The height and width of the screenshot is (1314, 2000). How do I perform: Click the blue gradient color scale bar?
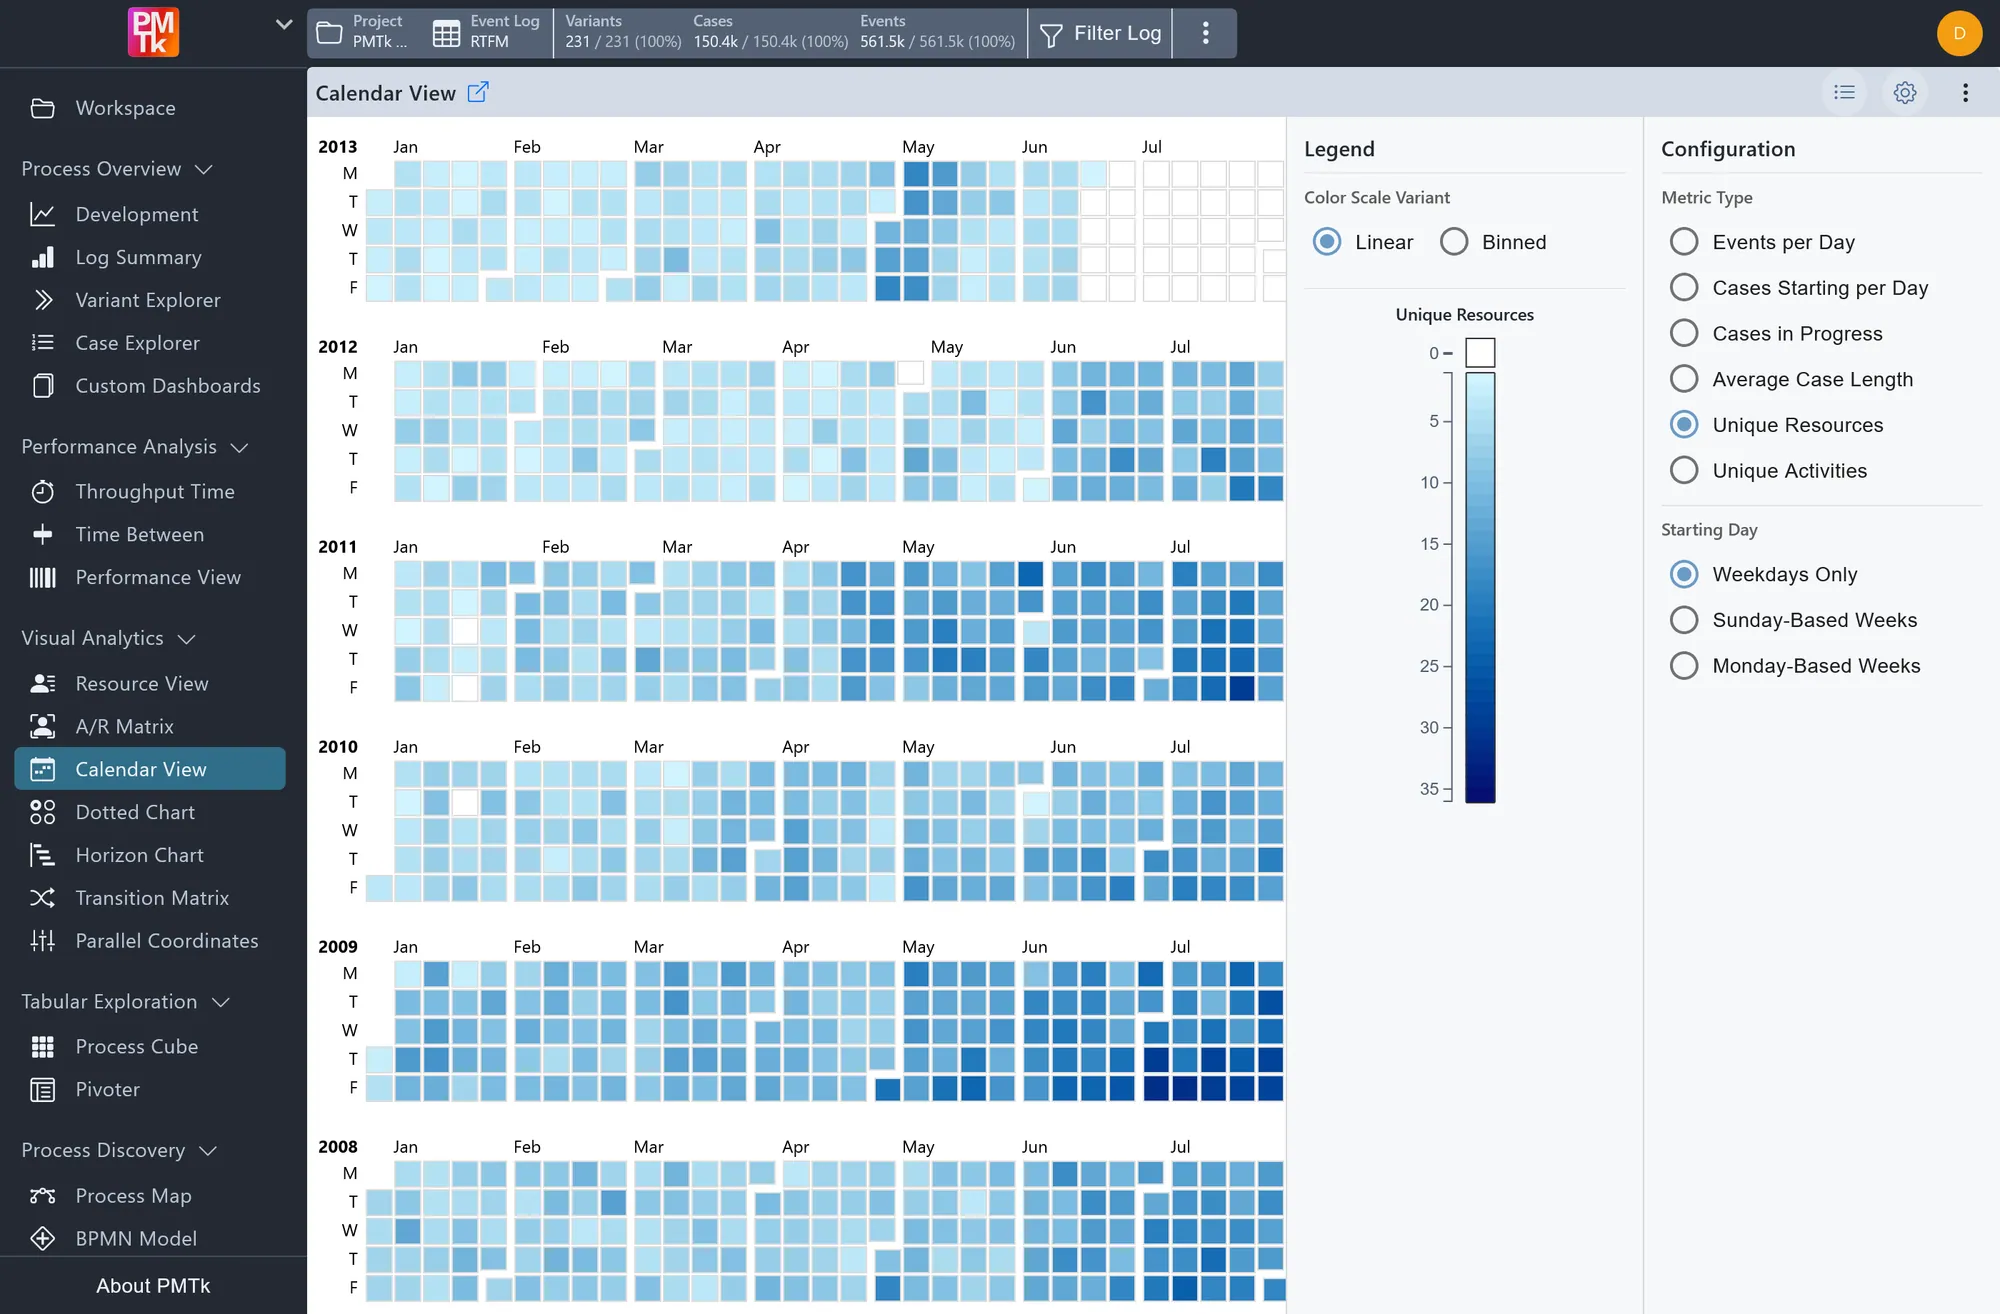(x=1480, y=588)
